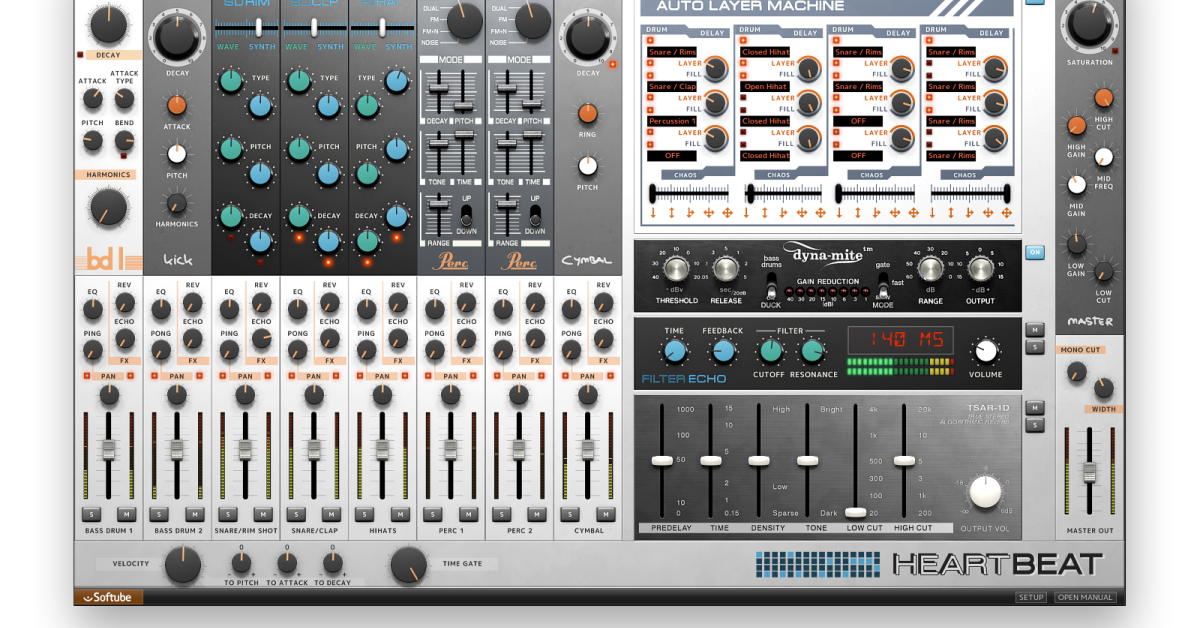This screenshot has height=628, width=1200.
Task: Click the dyna-mite Release knob
Action: pyautogui.click(x=726, y=268)
